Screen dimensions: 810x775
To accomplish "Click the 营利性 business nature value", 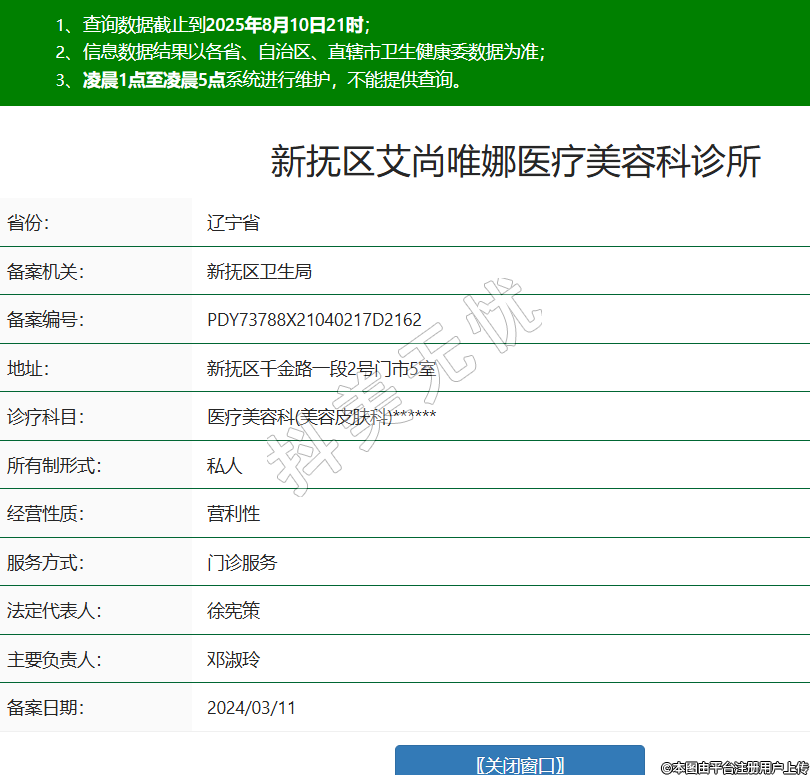I will coord(233,514).
